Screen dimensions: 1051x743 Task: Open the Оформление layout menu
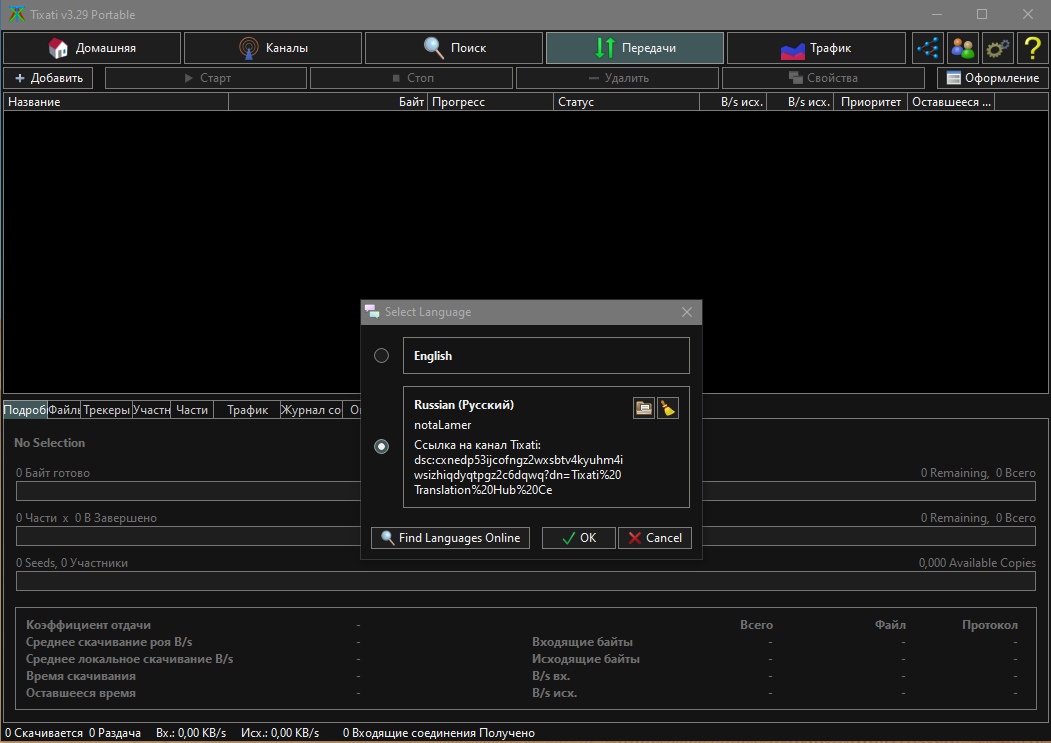point(993,78)
